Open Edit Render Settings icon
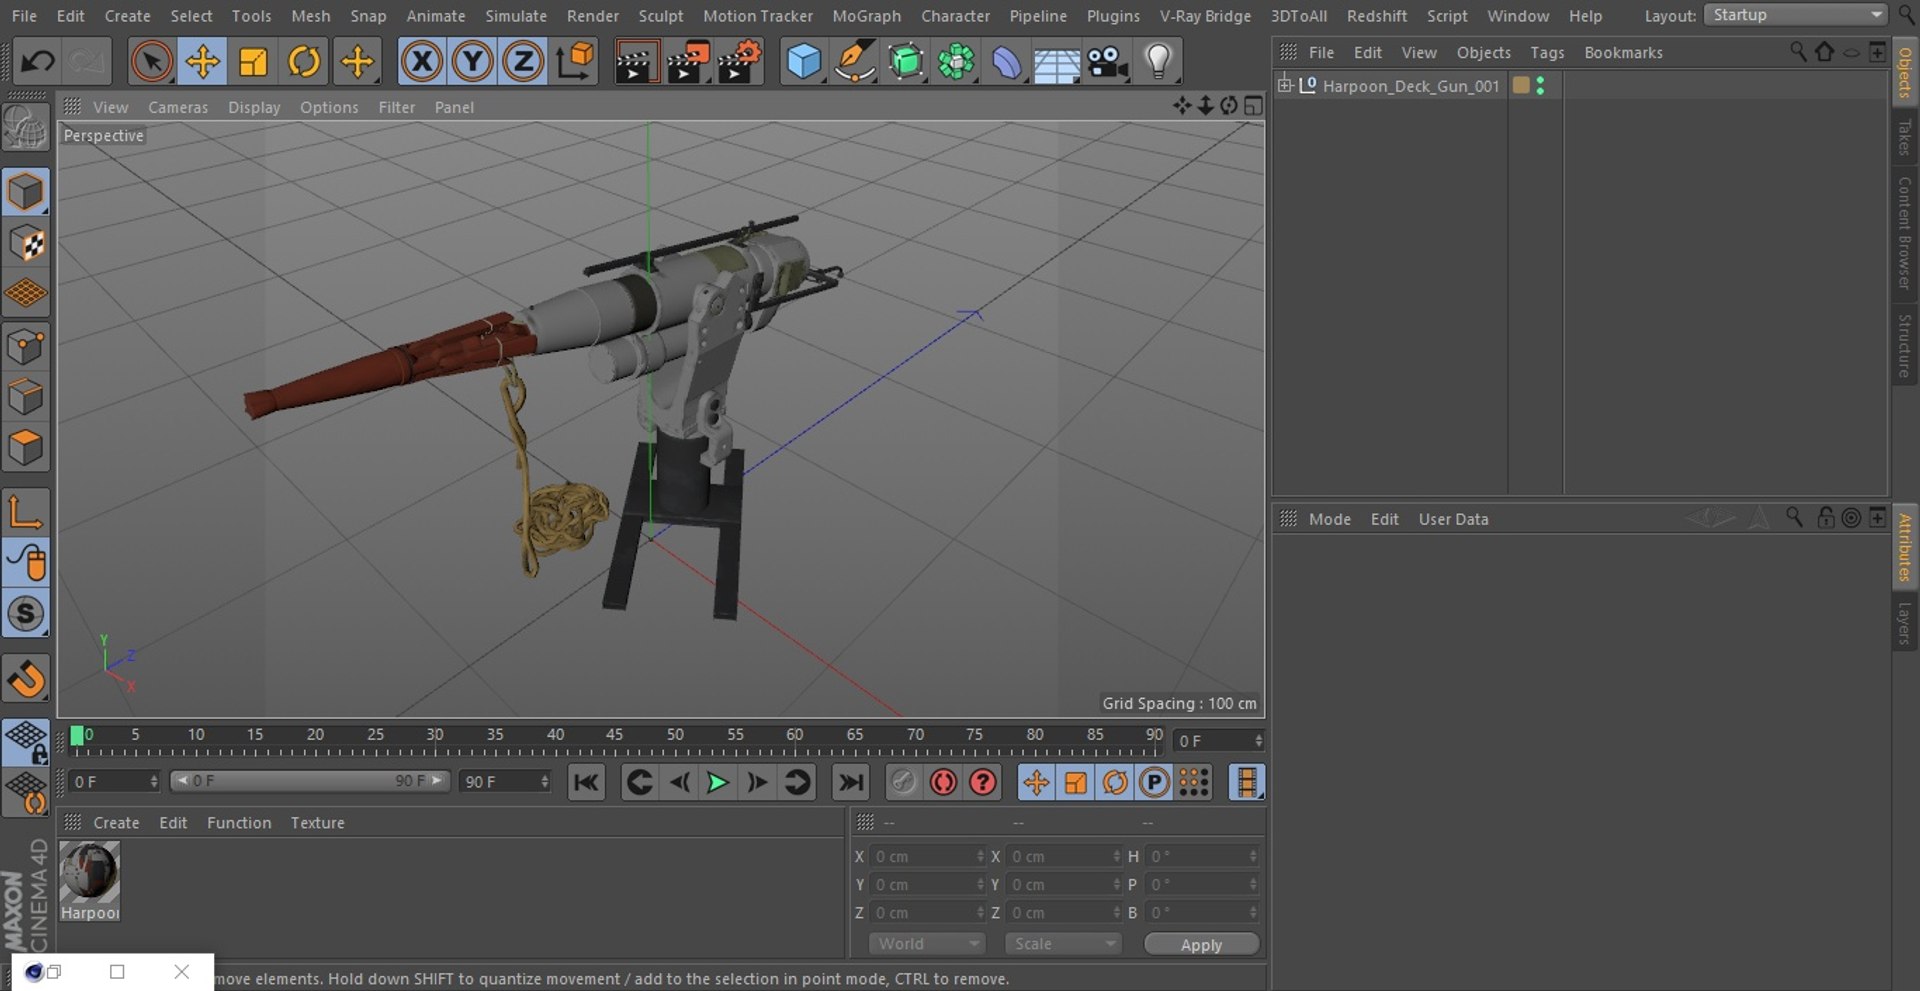 pos(739,62)
